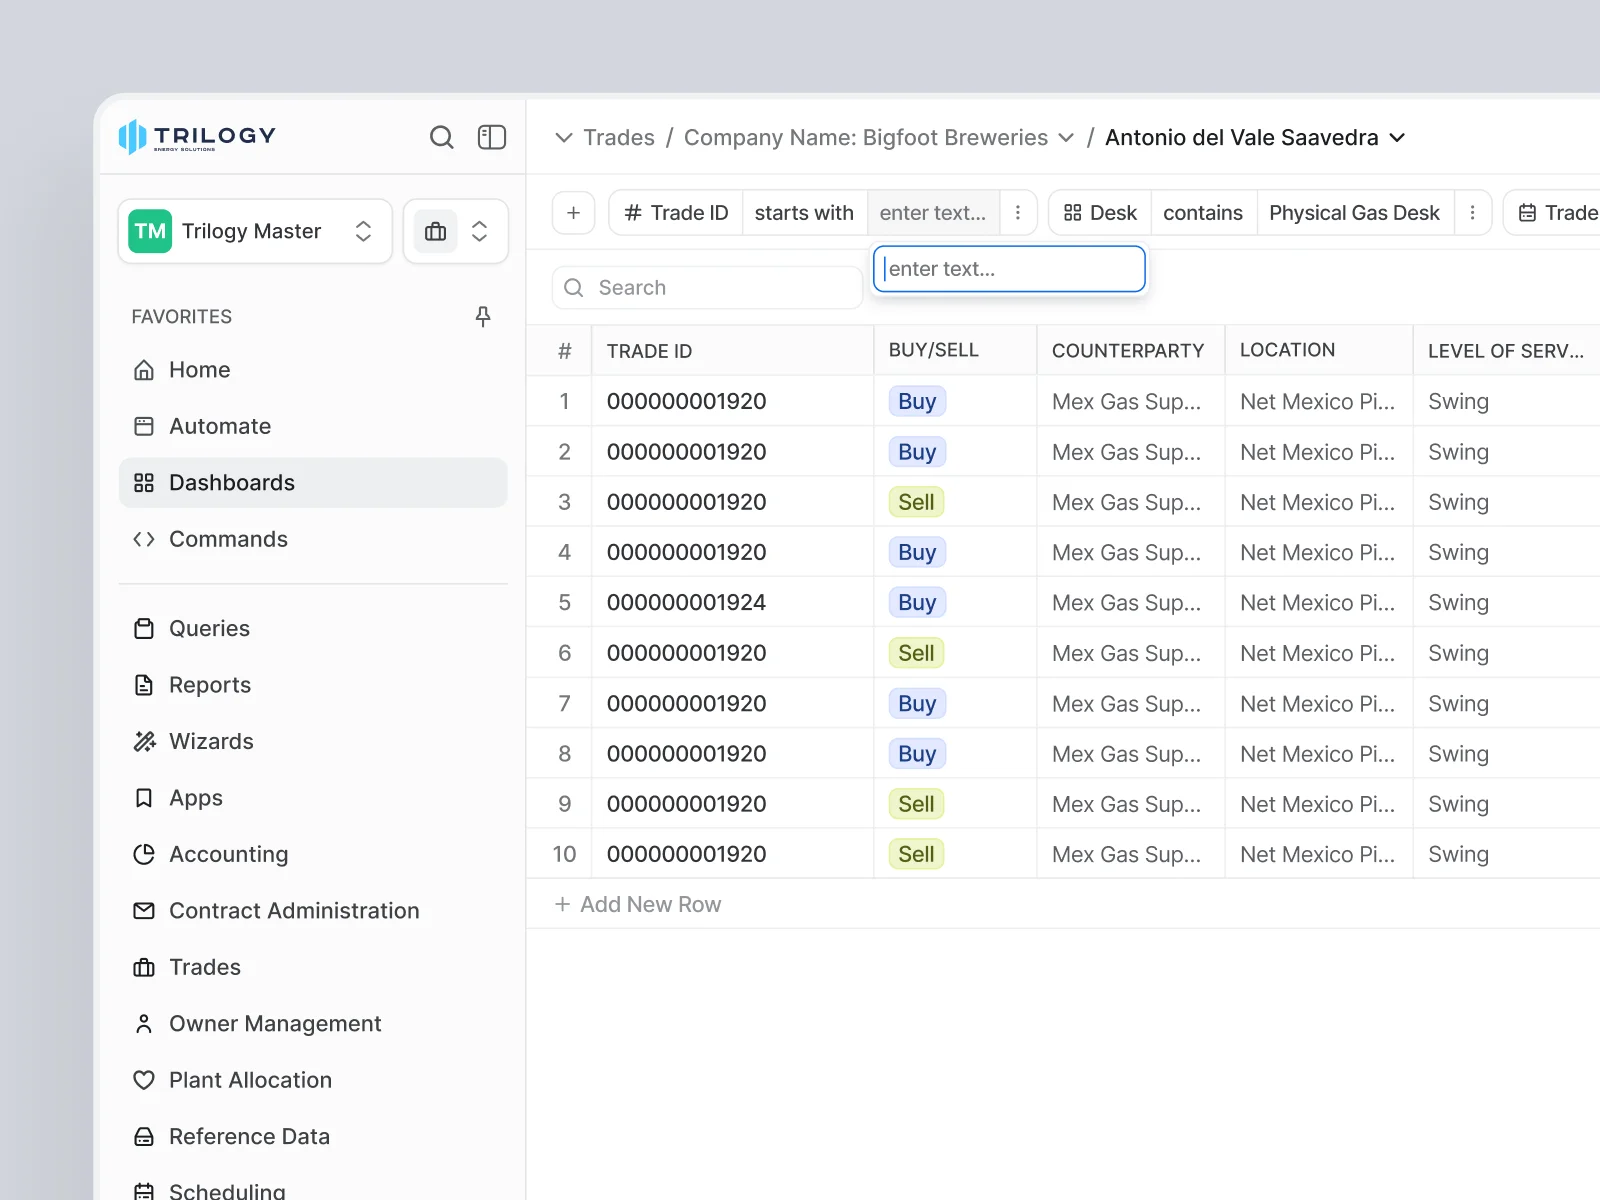This screenshot has height=1200, width=1600.
Task: Click the briefcase icon button
Action: (436, 232)
